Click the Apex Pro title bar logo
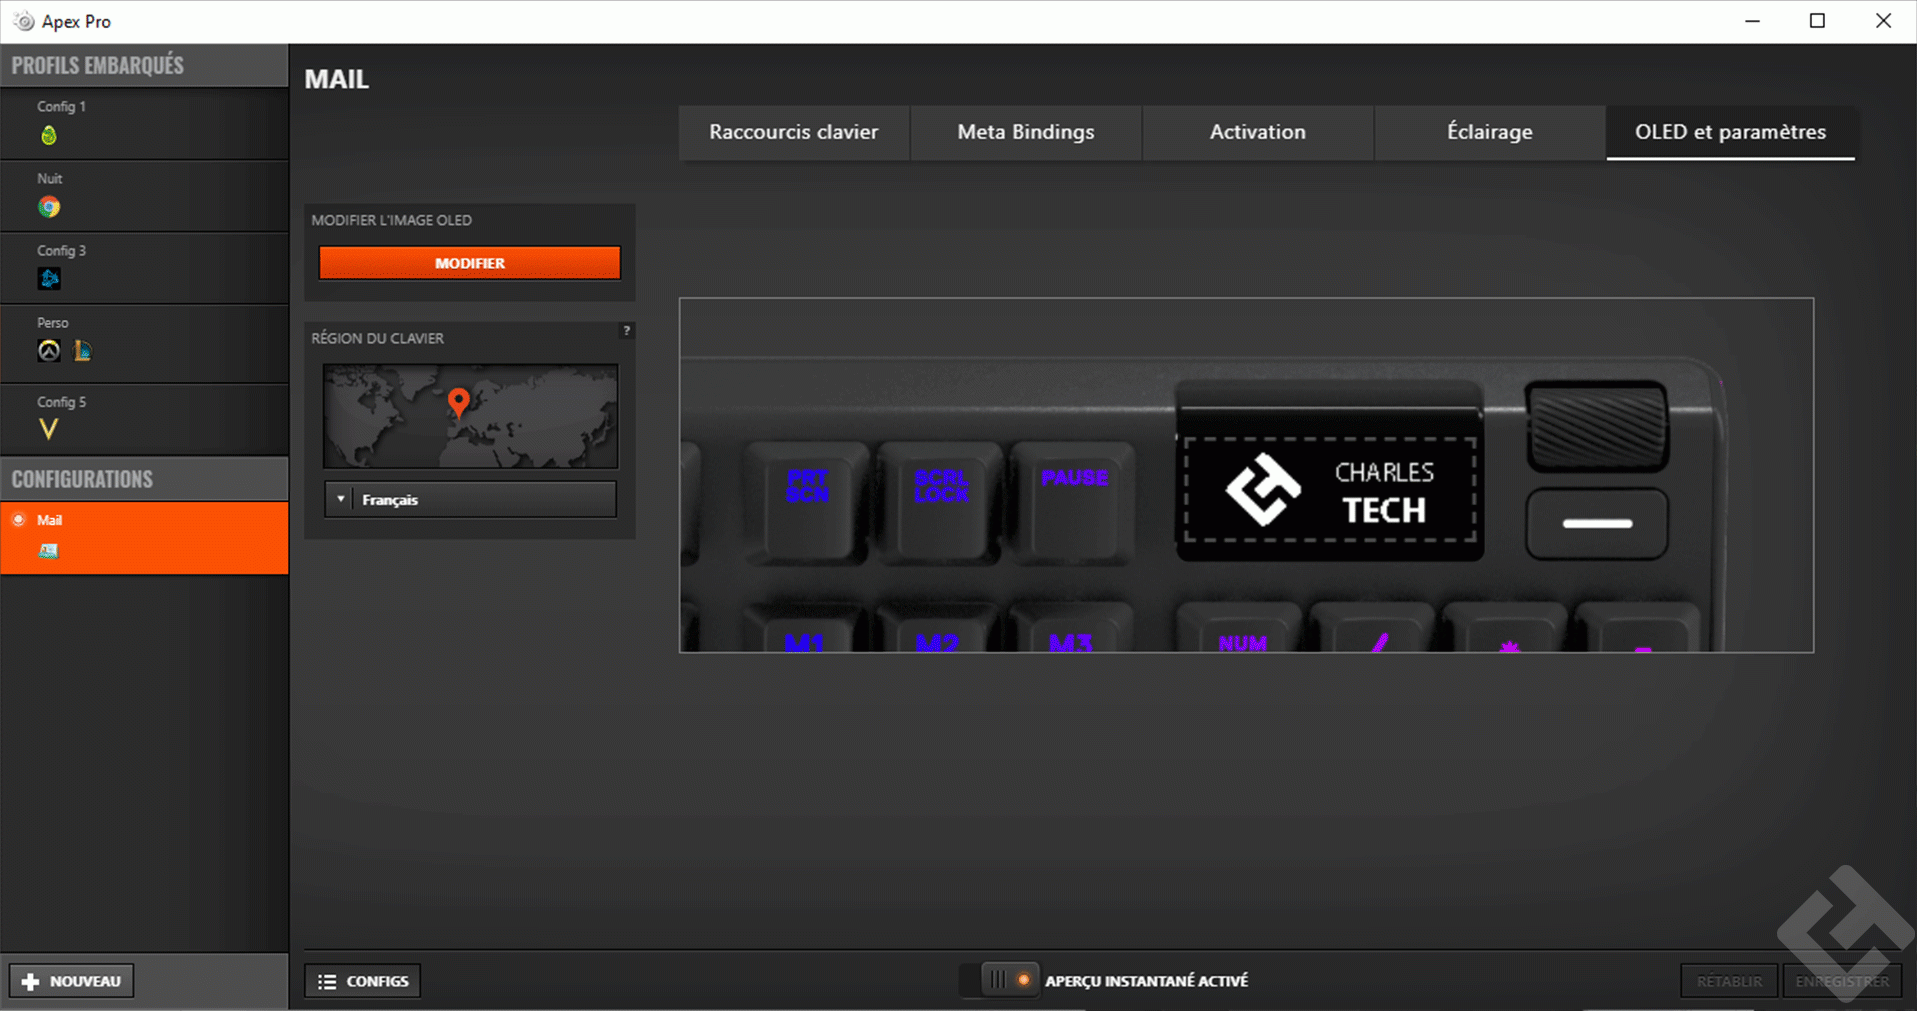The width and height of the screenshot is (1917, 1011). [x=23, y=21]
